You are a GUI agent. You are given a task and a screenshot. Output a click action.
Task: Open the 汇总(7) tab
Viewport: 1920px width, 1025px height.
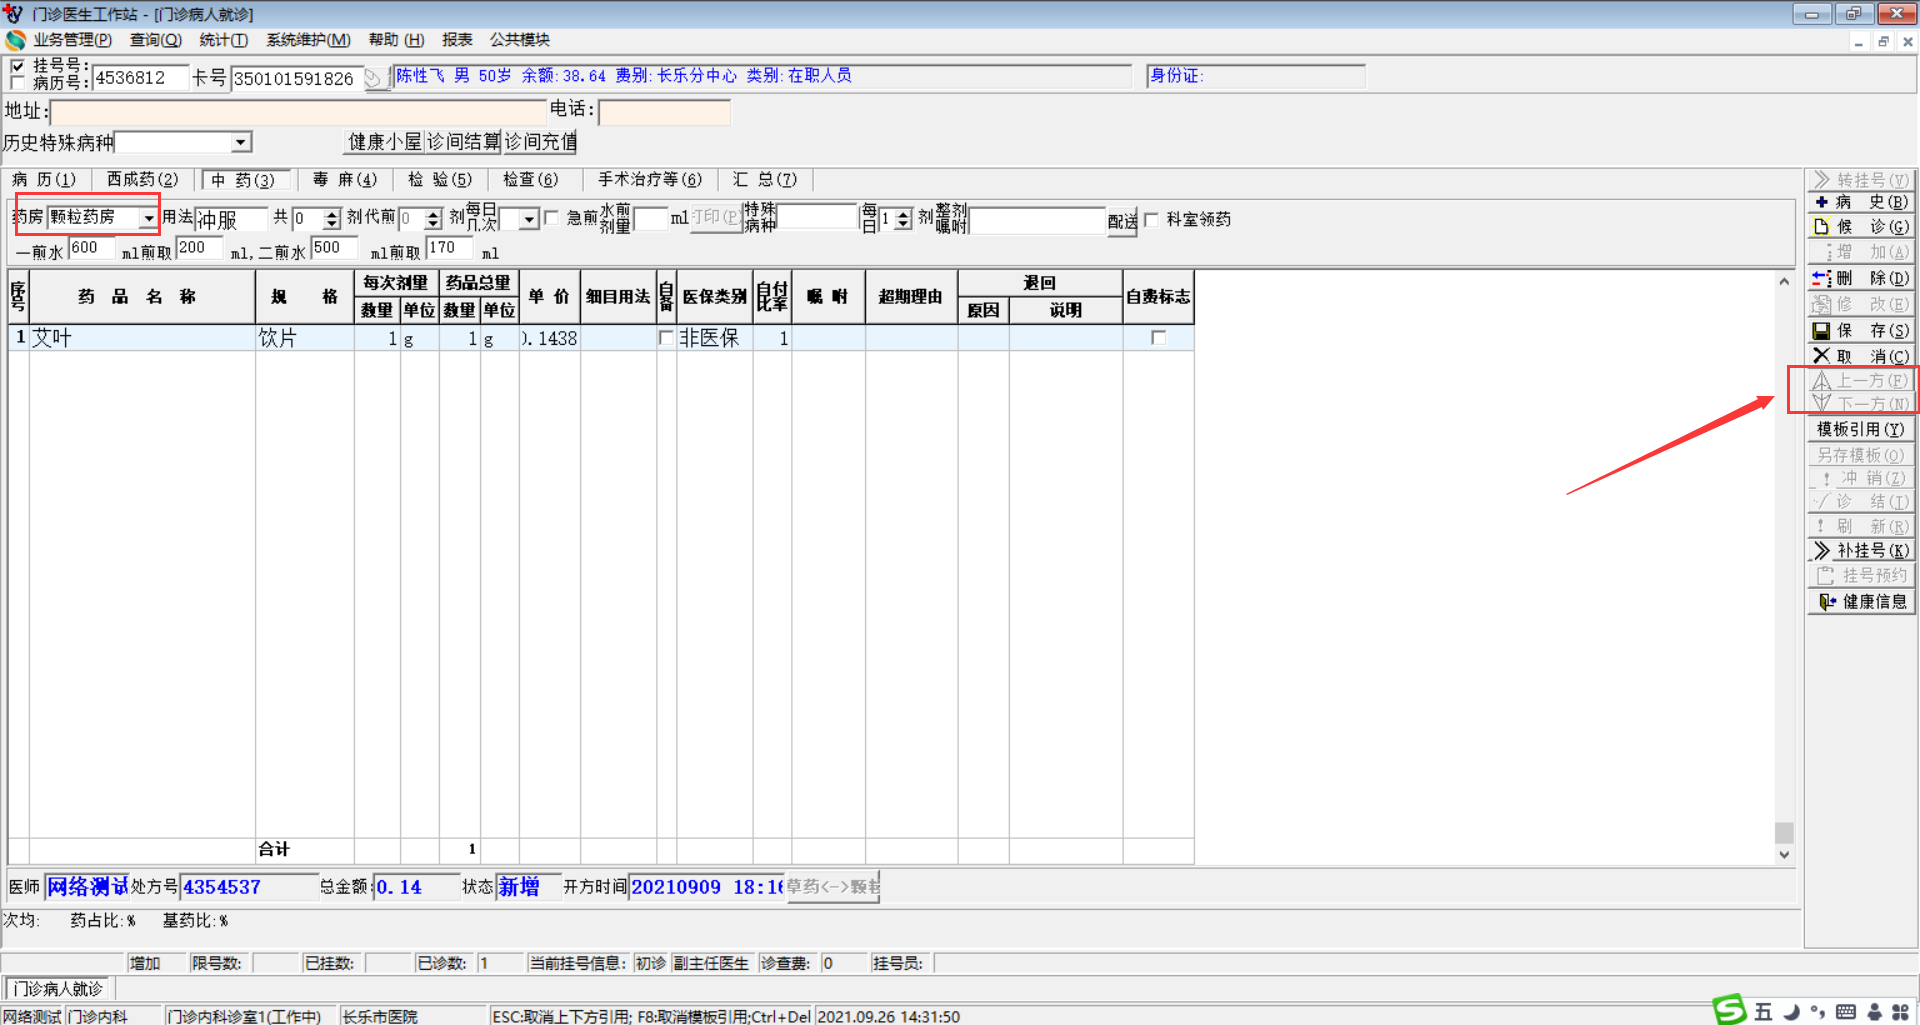tap(765, 179)
